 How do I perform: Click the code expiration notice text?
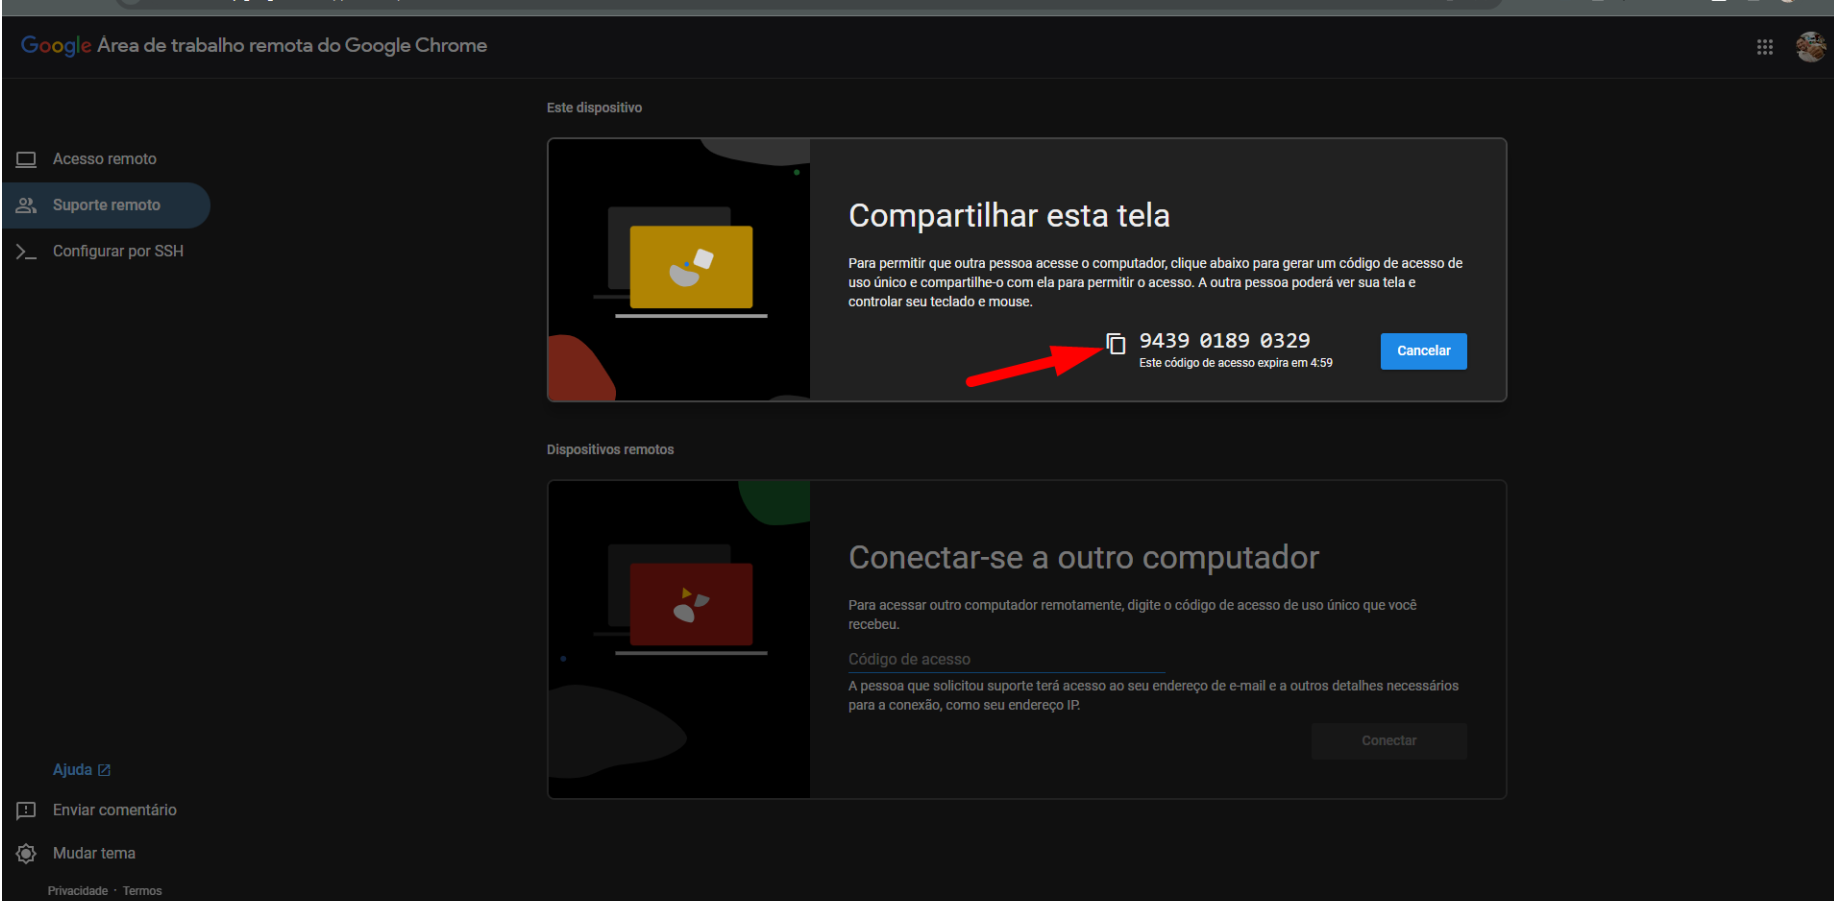(1236, 363)
